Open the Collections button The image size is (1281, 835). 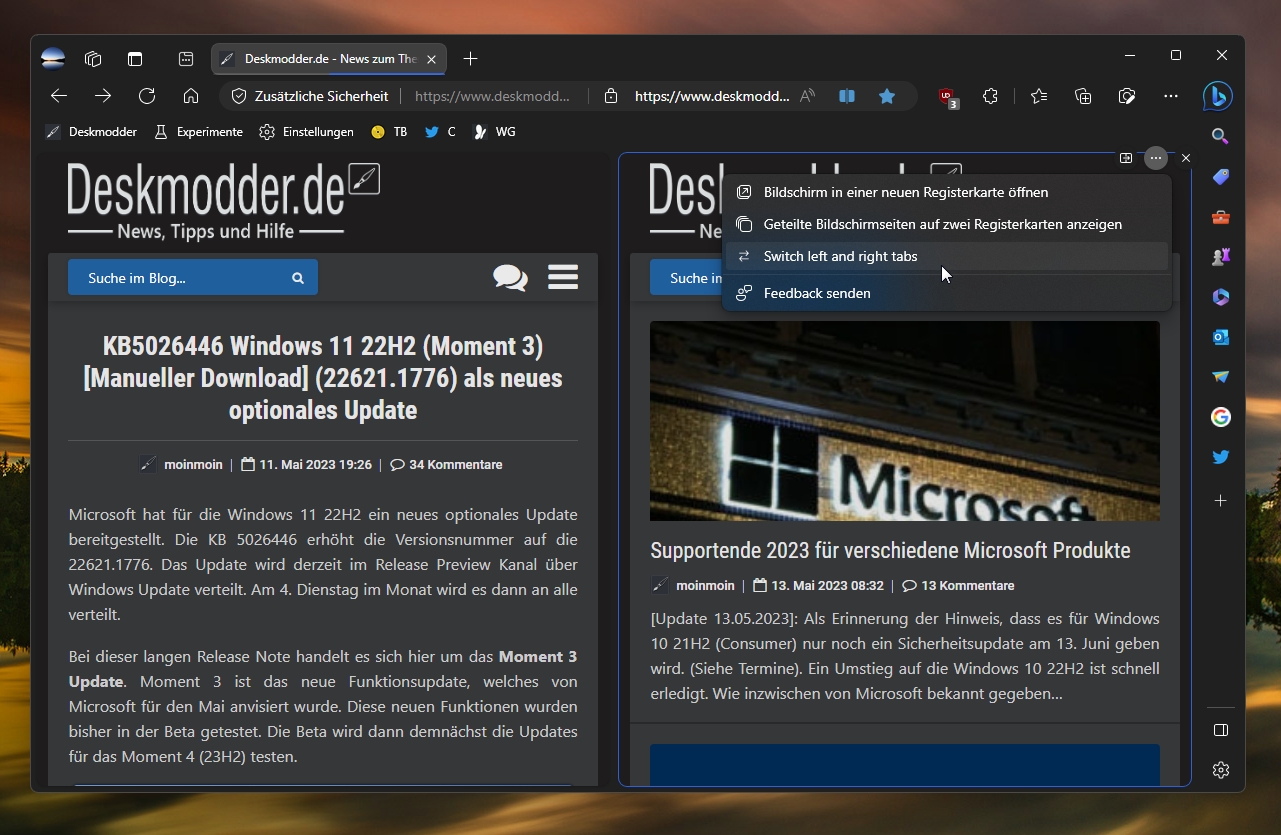pos(1083,96)
